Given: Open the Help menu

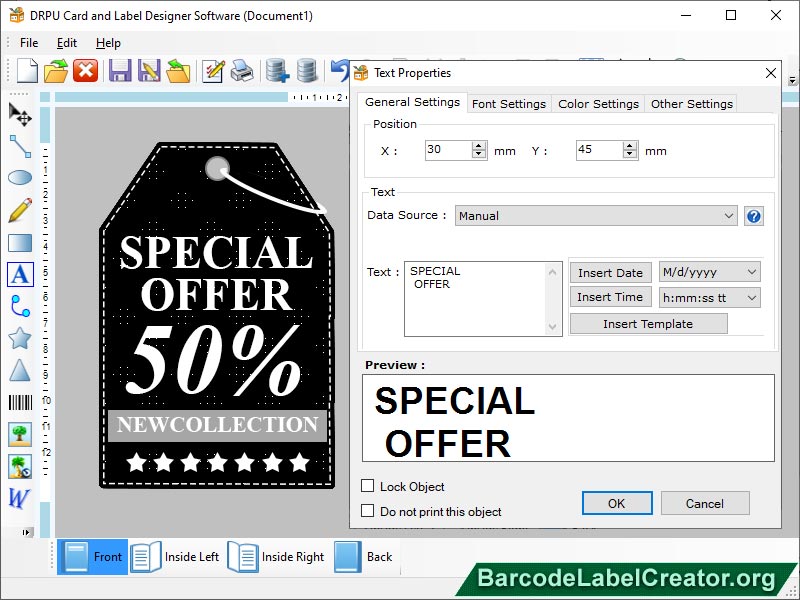Looking at the screenshot, I should [x=108, y=43].
